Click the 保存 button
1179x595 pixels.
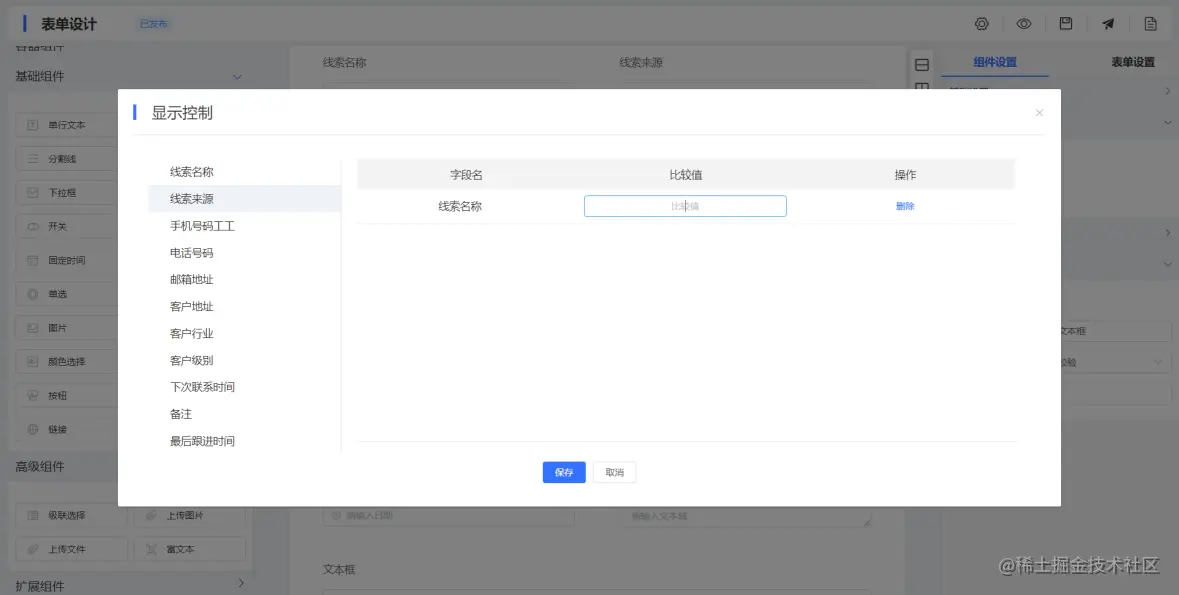pyautogui.click(x=564, y=472)
